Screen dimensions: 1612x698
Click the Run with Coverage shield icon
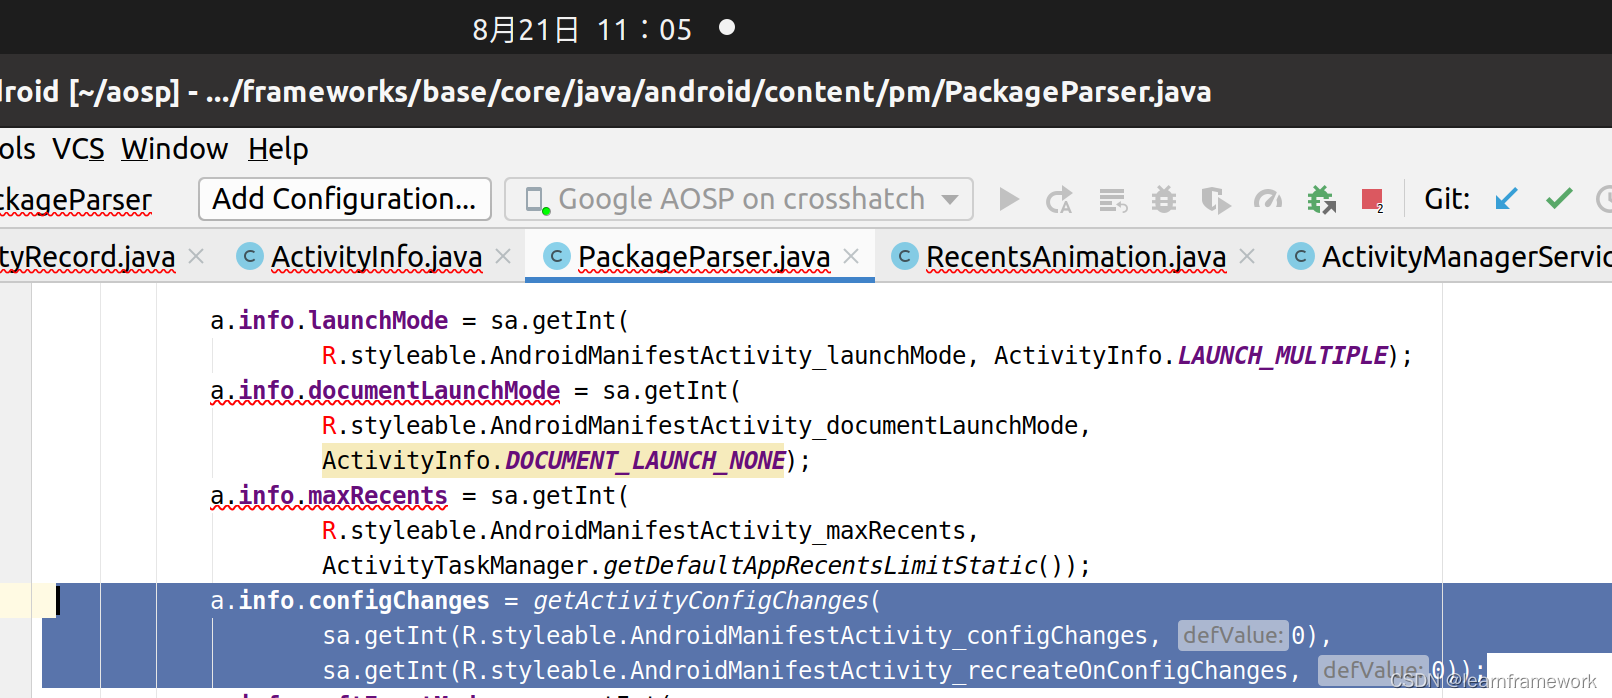coord(1216,200)
